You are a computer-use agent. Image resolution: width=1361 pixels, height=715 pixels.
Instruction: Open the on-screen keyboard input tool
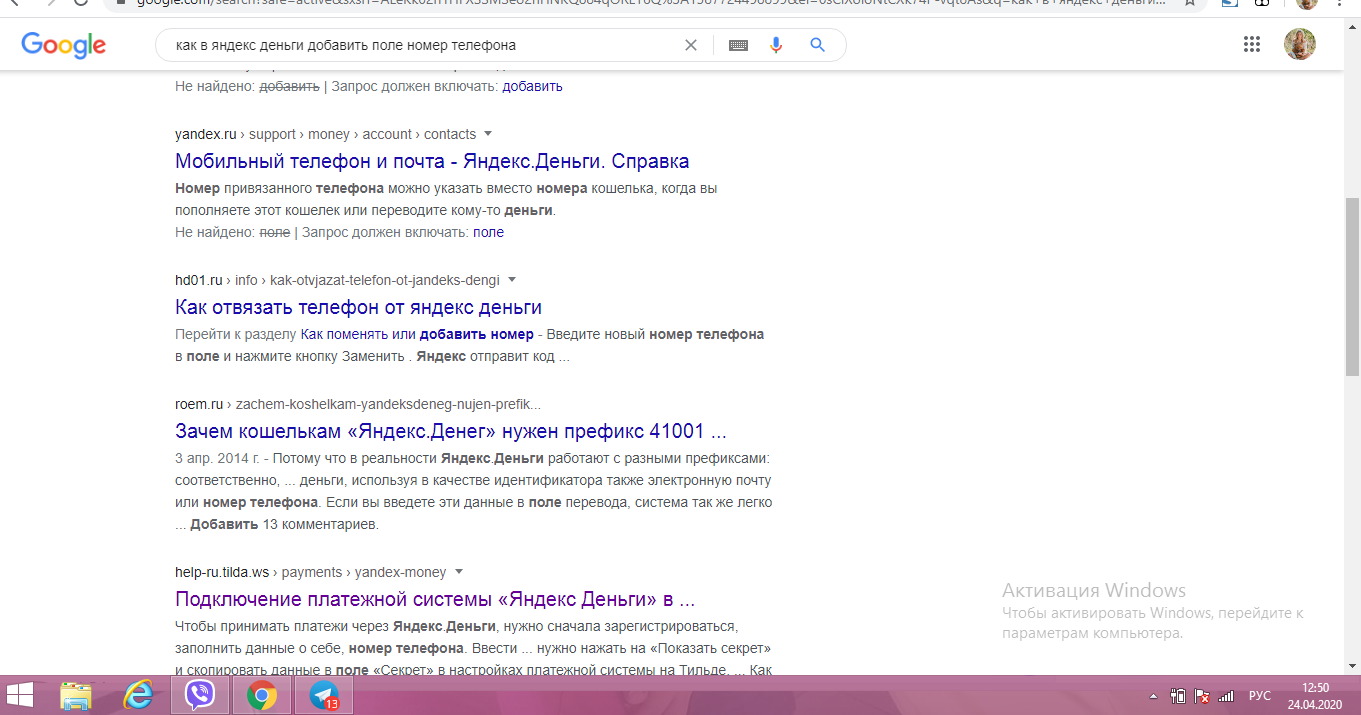coord(738,45)
